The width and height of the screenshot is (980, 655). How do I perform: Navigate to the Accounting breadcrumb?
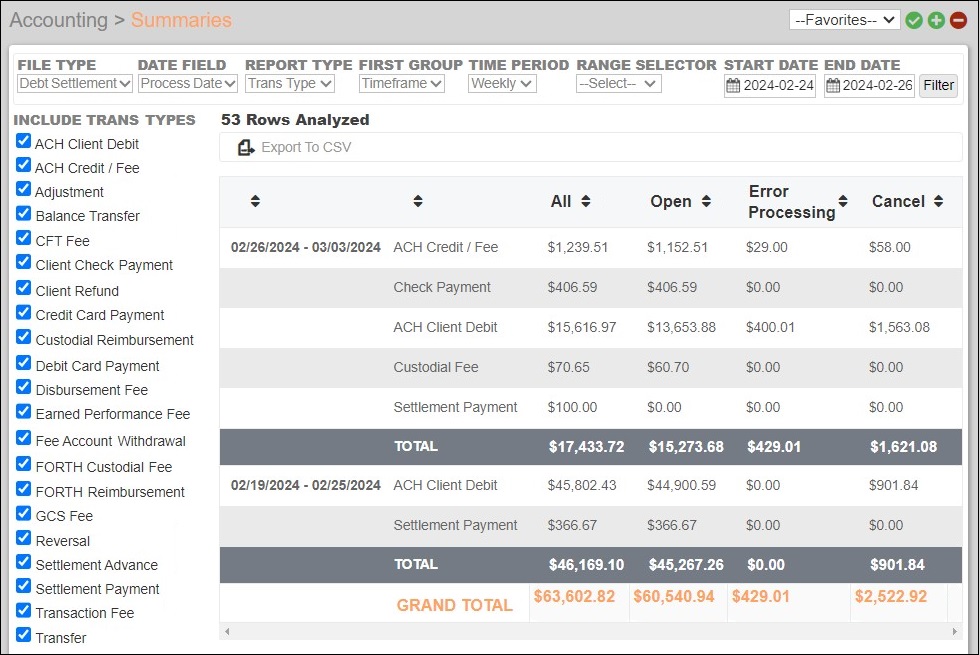[x=60, y=19]
